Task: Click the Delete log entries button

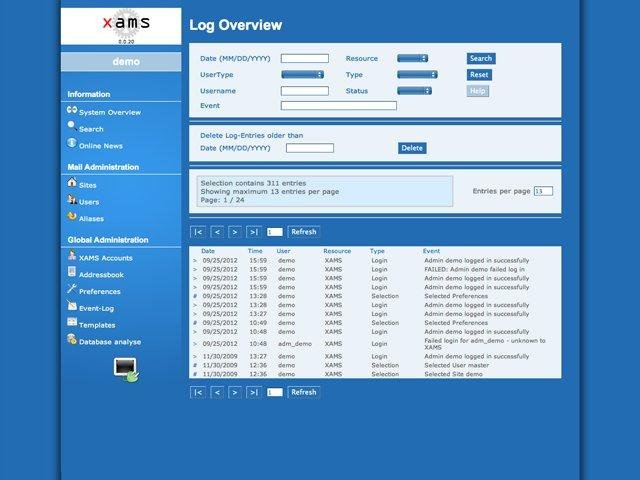Action: pyautogui.click(x=412, y=148)
